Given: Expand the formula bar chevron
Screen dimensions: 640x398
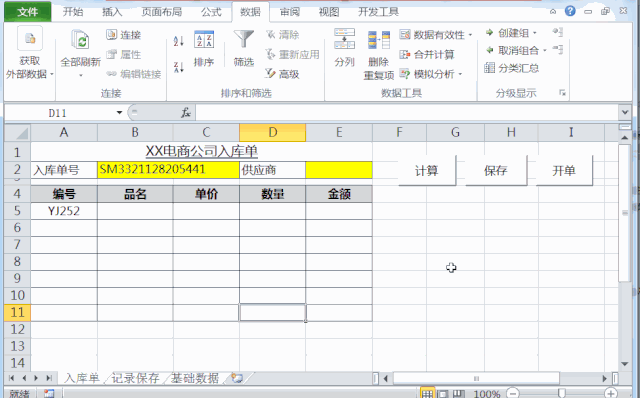Looking at the screenshot, I should pyautogui.click(x=625, y=112).
